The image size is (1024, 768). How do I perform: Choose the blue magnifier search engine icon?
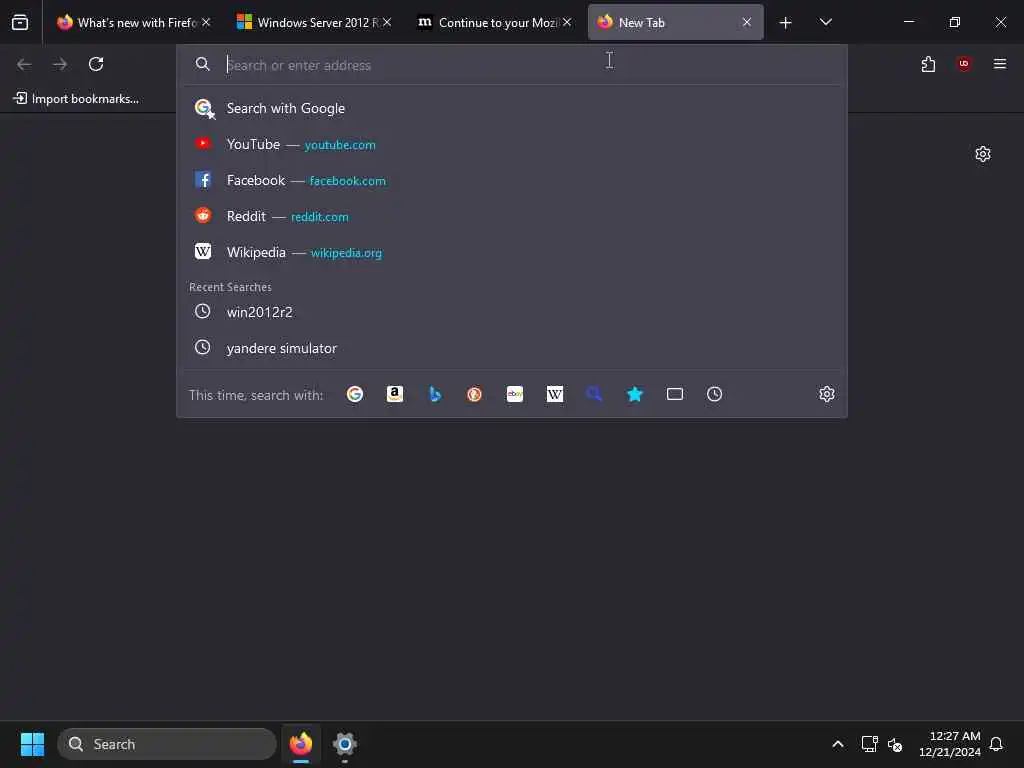click(594, 394)
